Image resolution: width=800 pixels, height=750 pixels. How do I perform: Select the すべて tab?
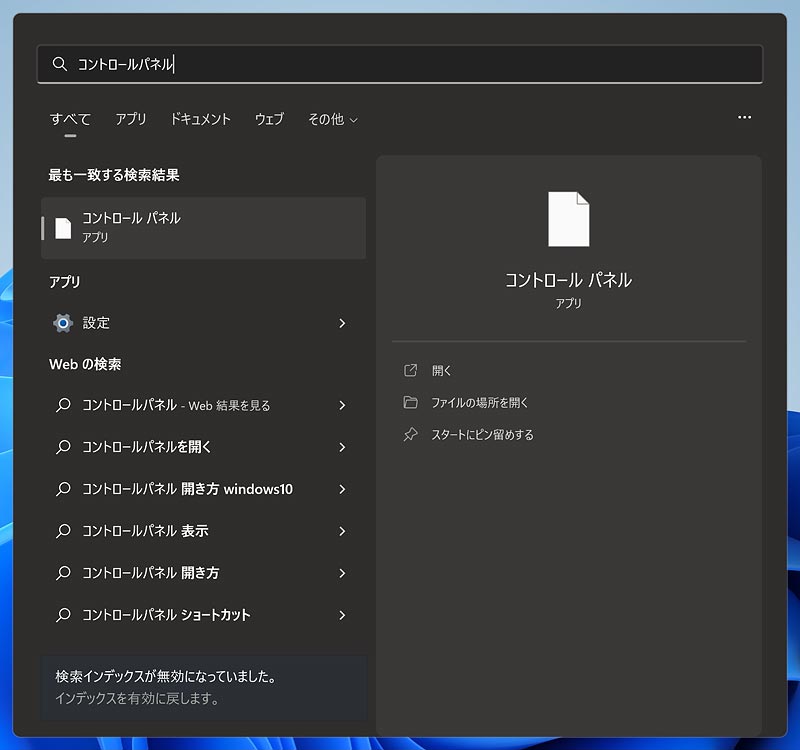(70, 119)
